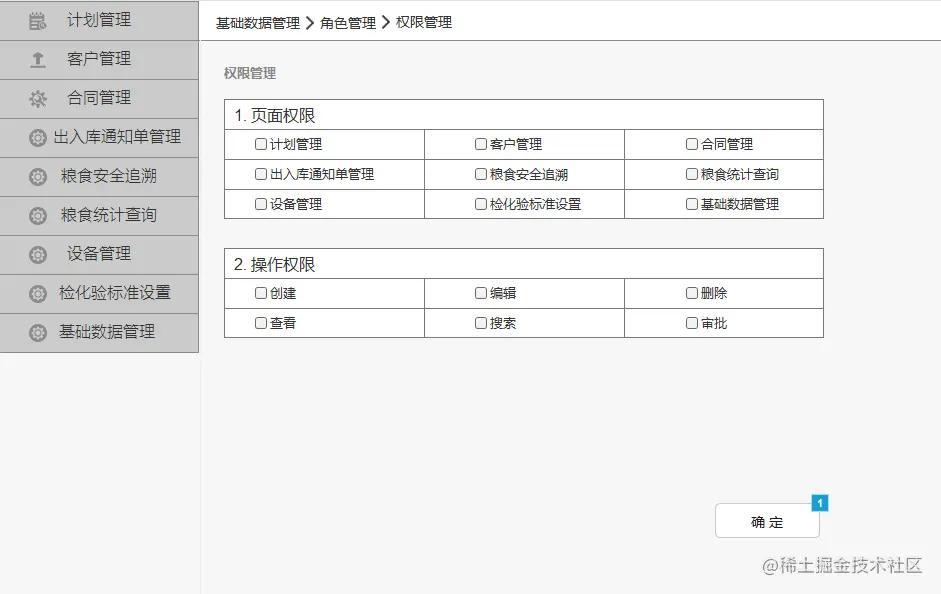Image resolution: width=941 pixels, height=594 pixels.
Task: Click the calendar icon beside 计划管理
Action: [37, 21]
